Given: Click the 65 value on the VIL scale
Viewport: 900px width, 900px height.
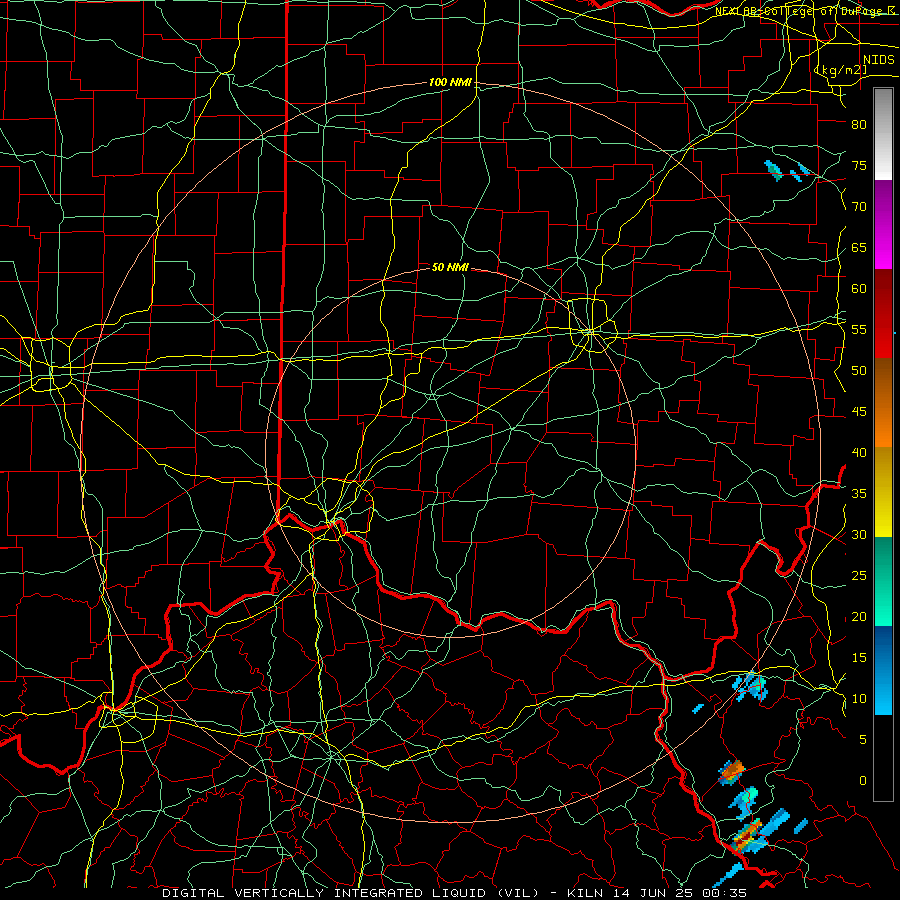Looking at the screenshot, I should 859,247.
